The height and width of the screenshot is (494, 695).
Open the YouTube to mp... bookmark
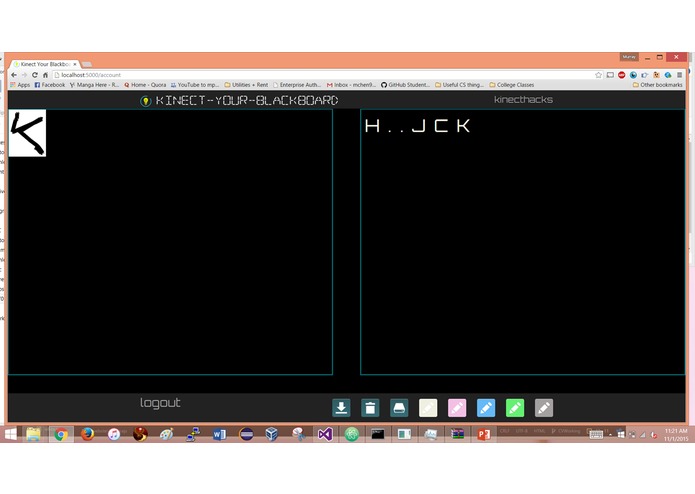pyautogui.click(x=195, y=85)
